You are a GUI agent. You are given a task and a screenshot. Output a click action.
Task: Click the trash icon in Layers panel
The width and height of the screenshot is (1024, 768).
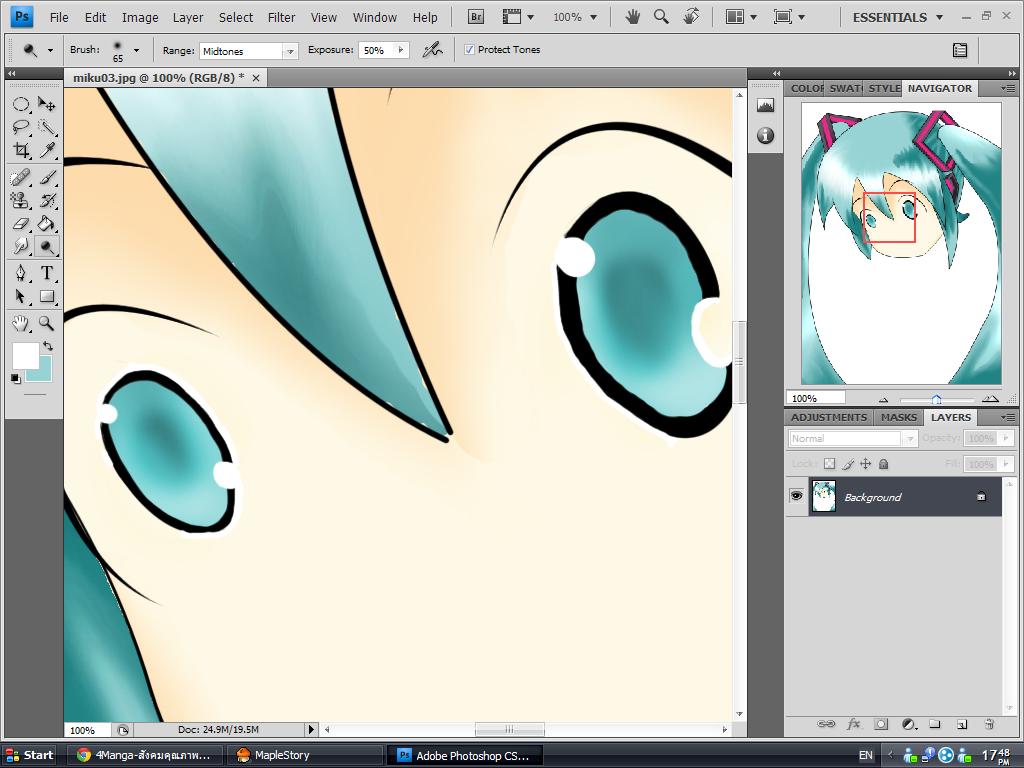click(988, 724)
